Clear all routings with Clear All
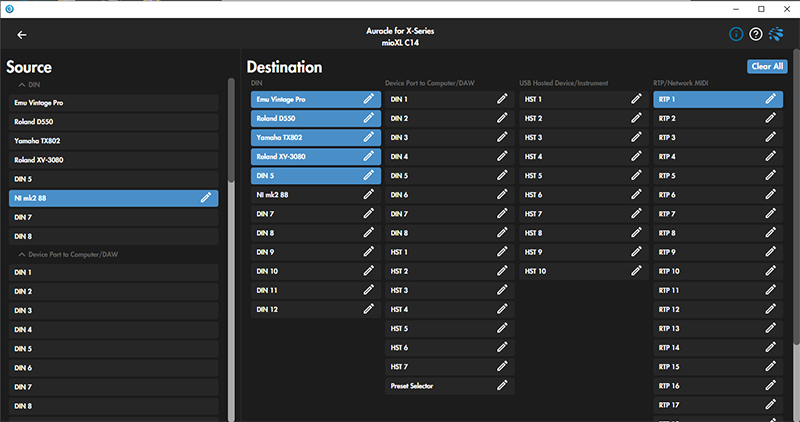The height and width of the screenshot is (422, 800). pyautogui.click(x=767, y=66)
